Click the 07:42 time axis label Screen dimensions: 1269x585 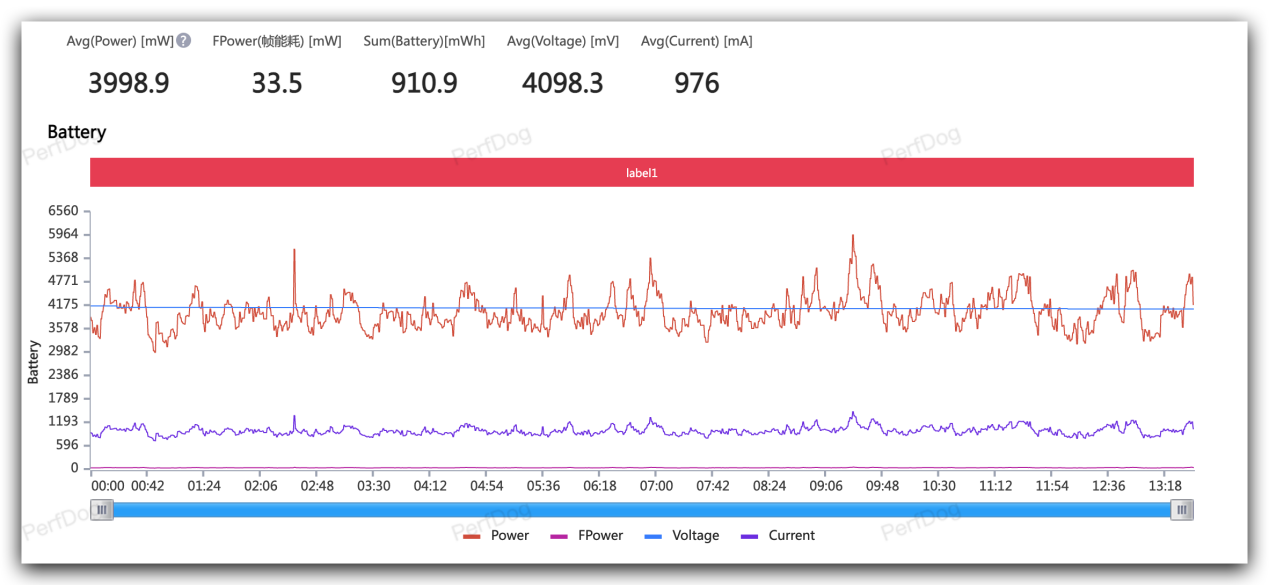(713, 486)
